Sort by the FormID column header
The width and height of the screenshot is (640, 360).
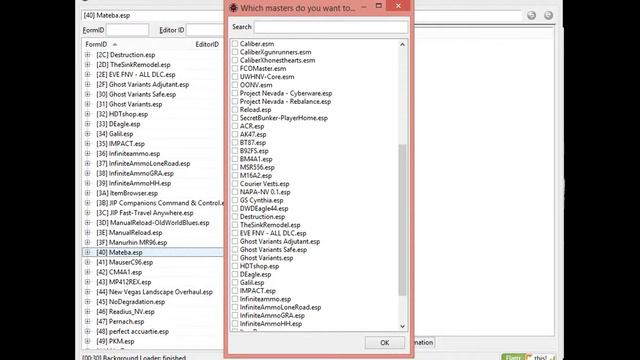pyautogui.click(x=96, y=44)
